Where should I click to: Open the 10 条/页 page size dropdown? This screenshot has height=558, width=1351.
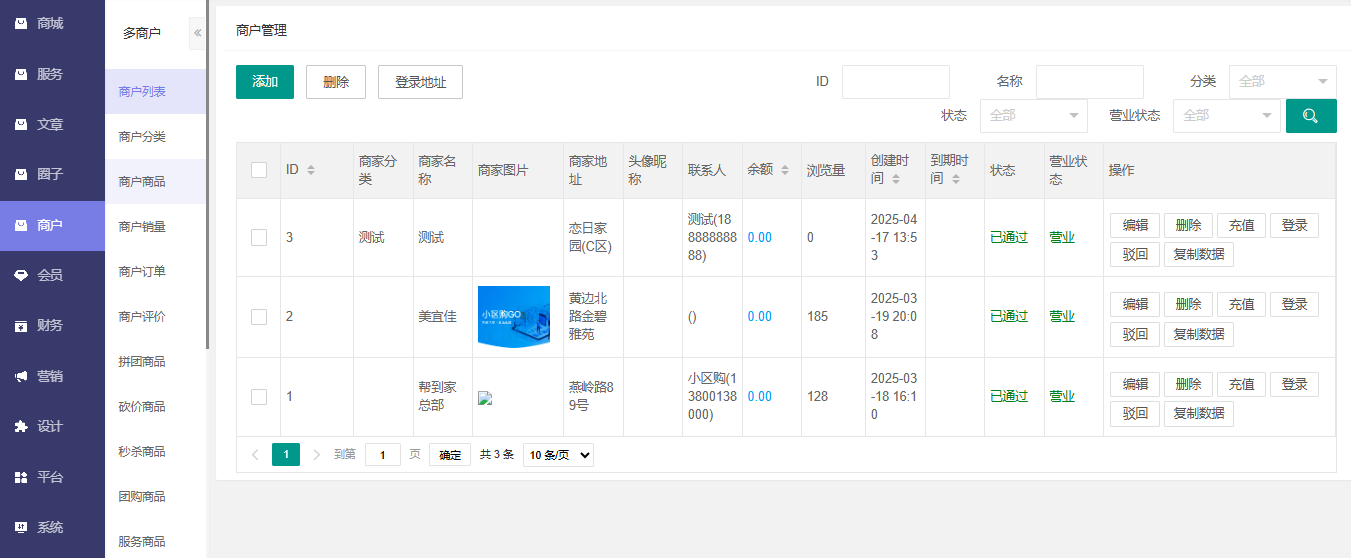(x=558, y=455)
